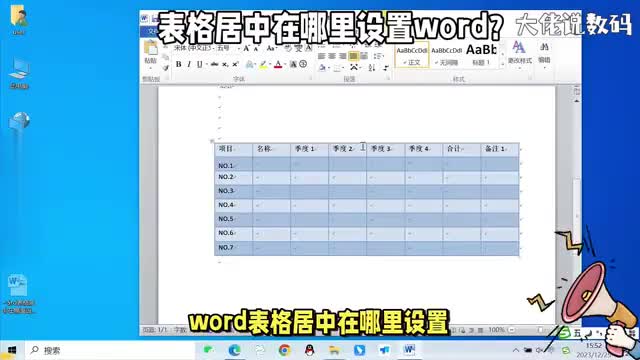Toggle Bold formatting

click(178, 64)
